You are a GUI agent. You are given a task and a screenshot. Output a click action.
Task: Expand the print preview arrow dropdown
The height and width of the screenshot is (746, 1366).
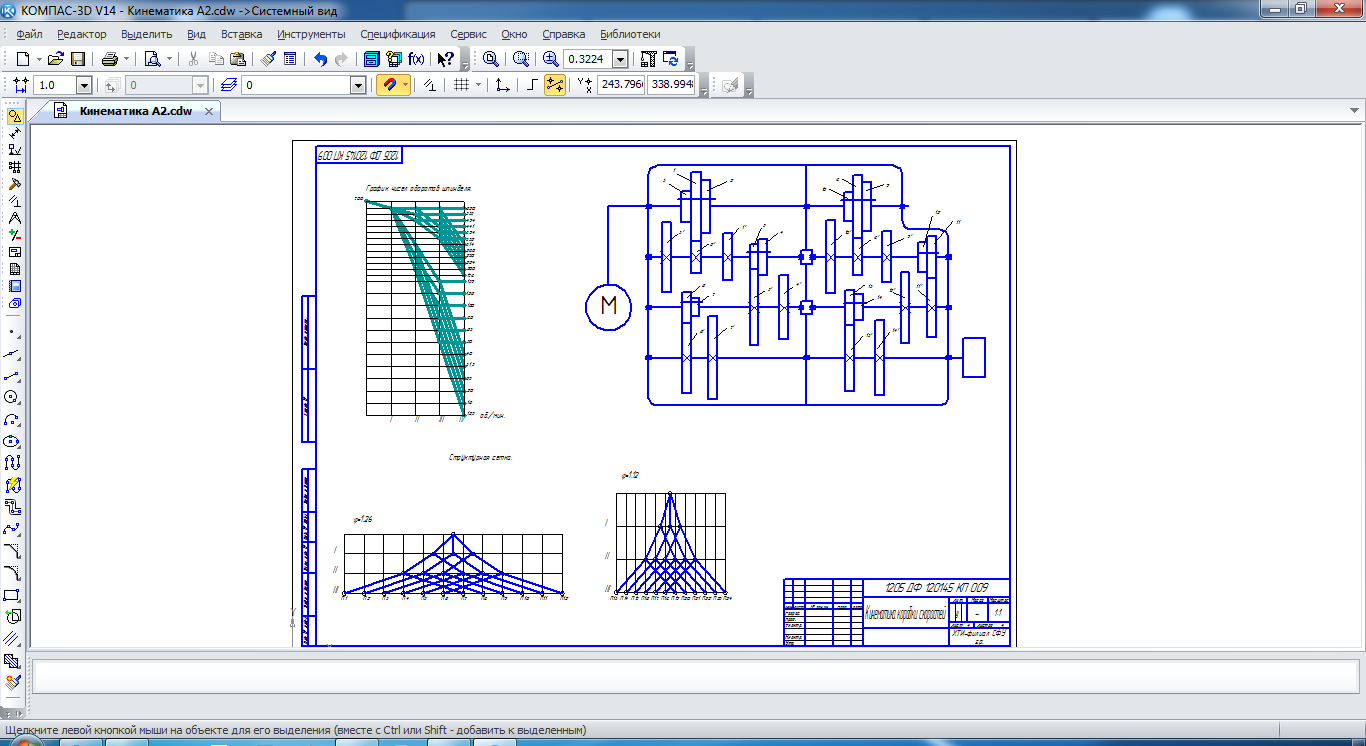pyautogui.click(x=168, y=59)
